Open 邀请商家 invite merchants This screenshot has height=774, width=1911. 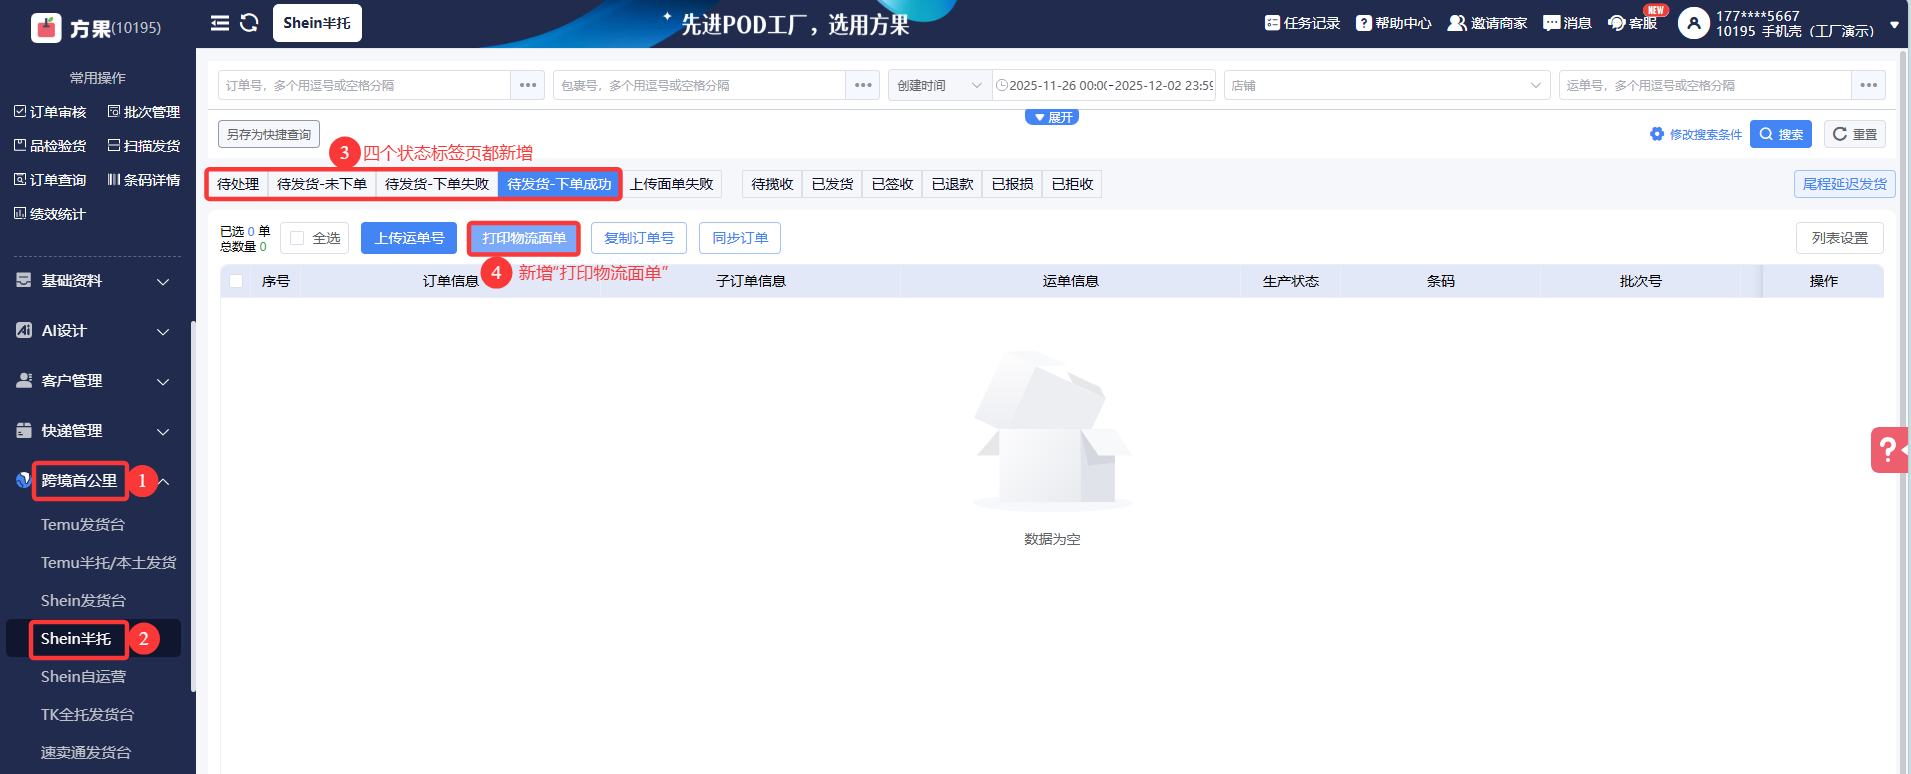1487,23
